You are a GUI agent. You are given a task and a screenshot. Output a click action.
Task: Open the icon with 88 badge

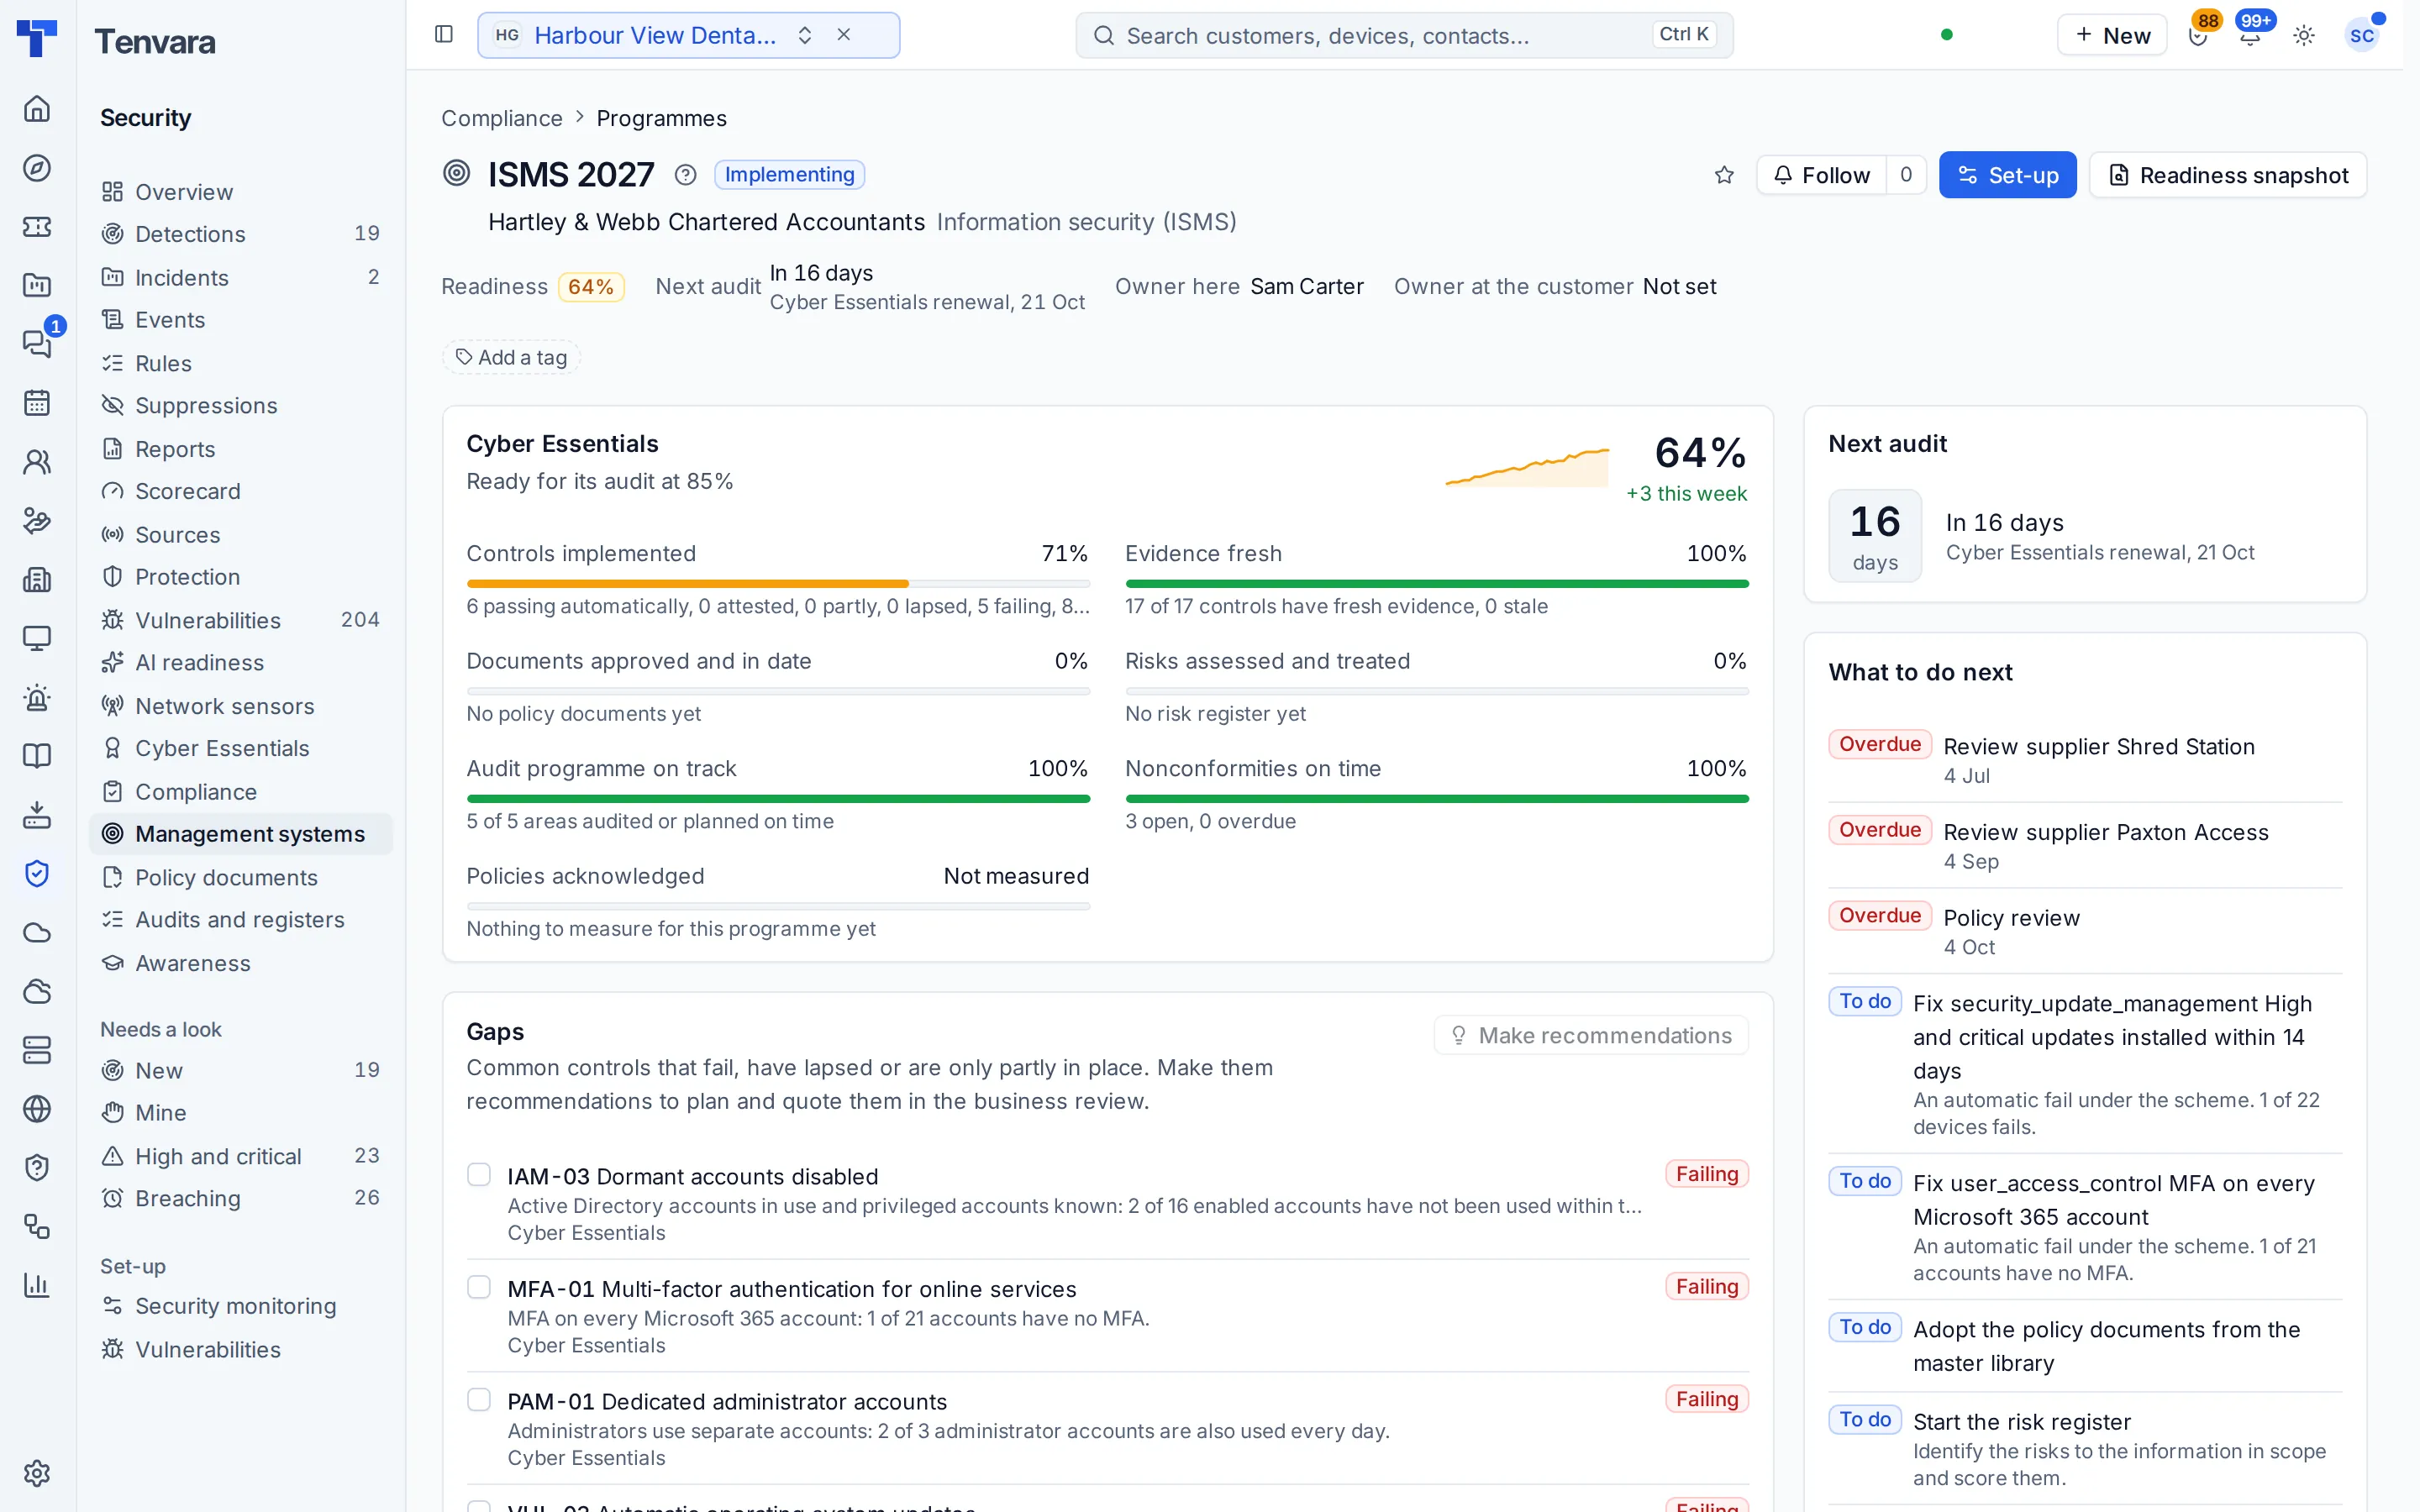[x=2198, y=35]
